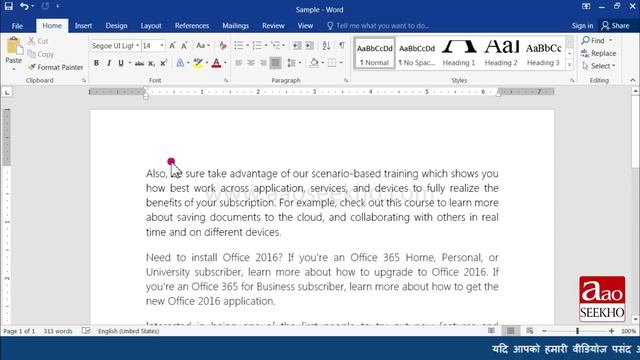Open Customize Quick Access Toolbar dropdown

tap(58, 7)
